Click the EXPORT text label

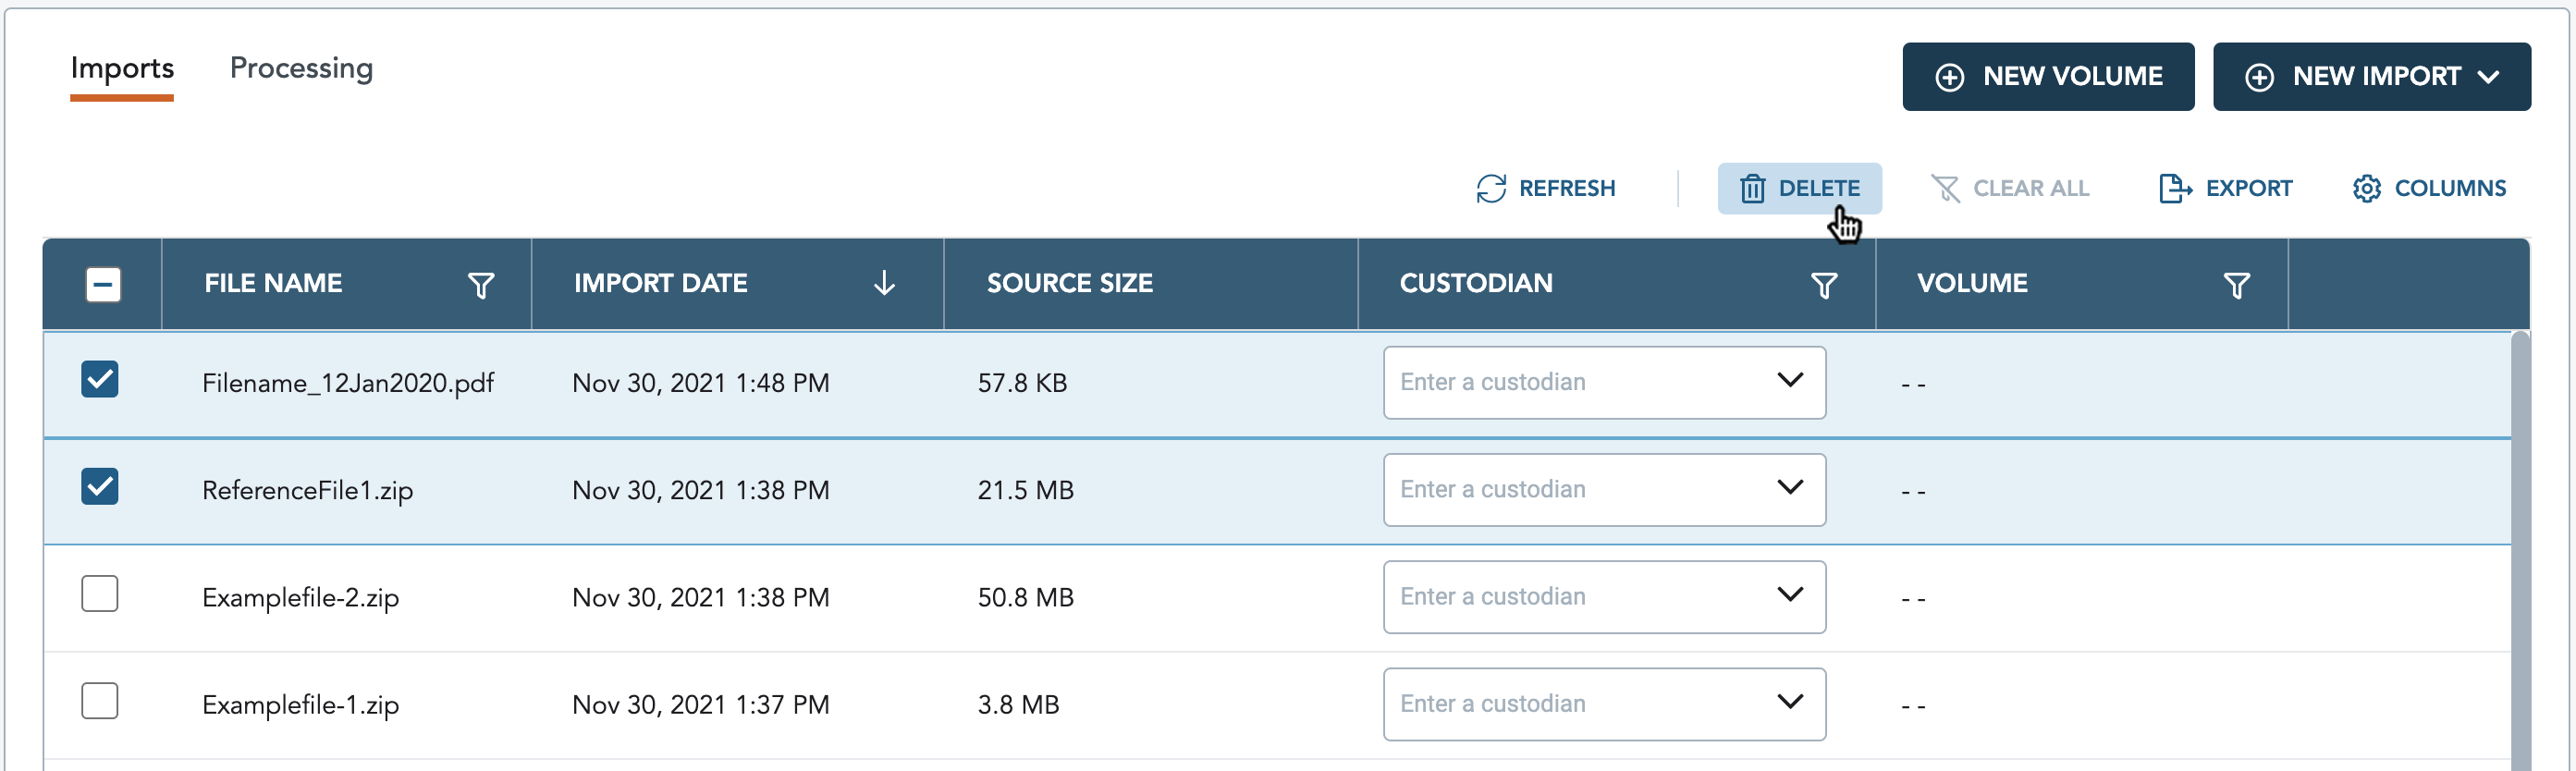(x=2249, y=188)
